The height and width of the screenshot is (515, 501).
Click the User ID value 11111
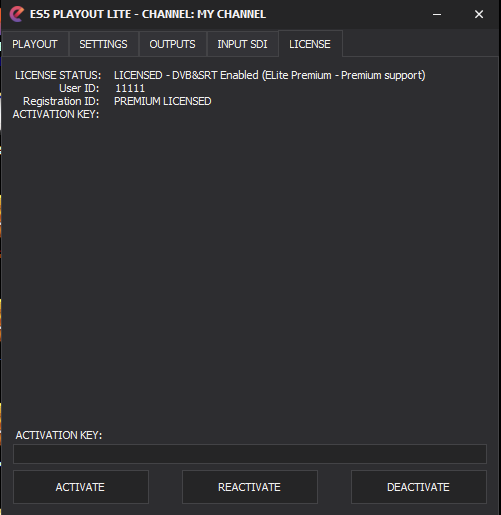pyautogui.click(x=130, y=88)
